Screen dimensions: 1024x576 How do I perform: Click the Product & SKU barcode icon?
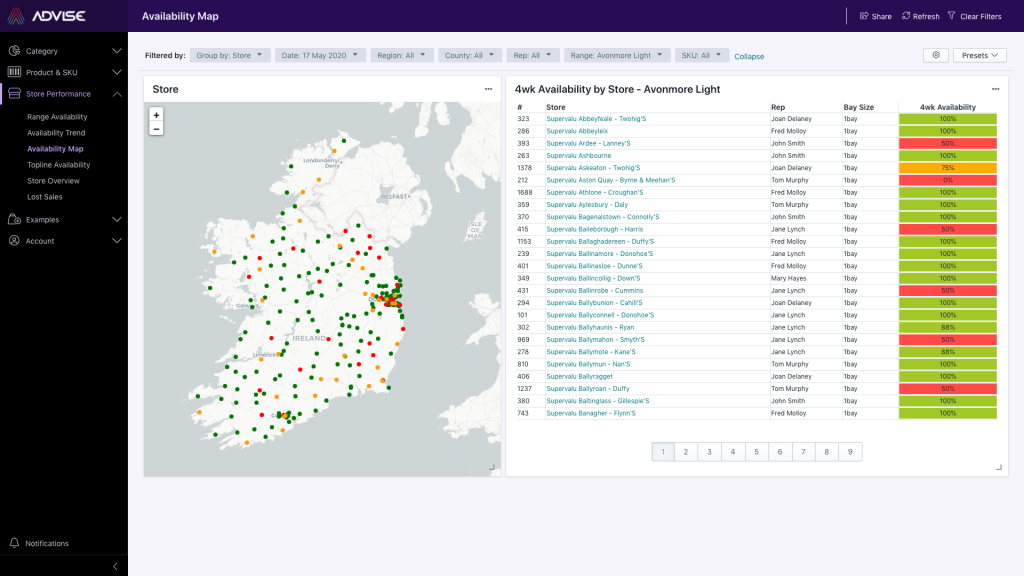(14, 72)
